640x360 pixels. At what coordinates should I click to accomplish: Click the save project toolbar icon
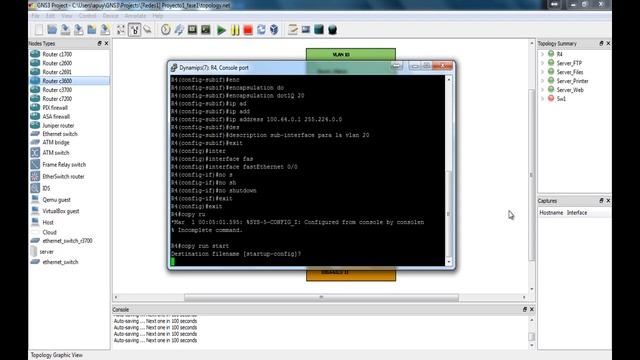[65, 30]
